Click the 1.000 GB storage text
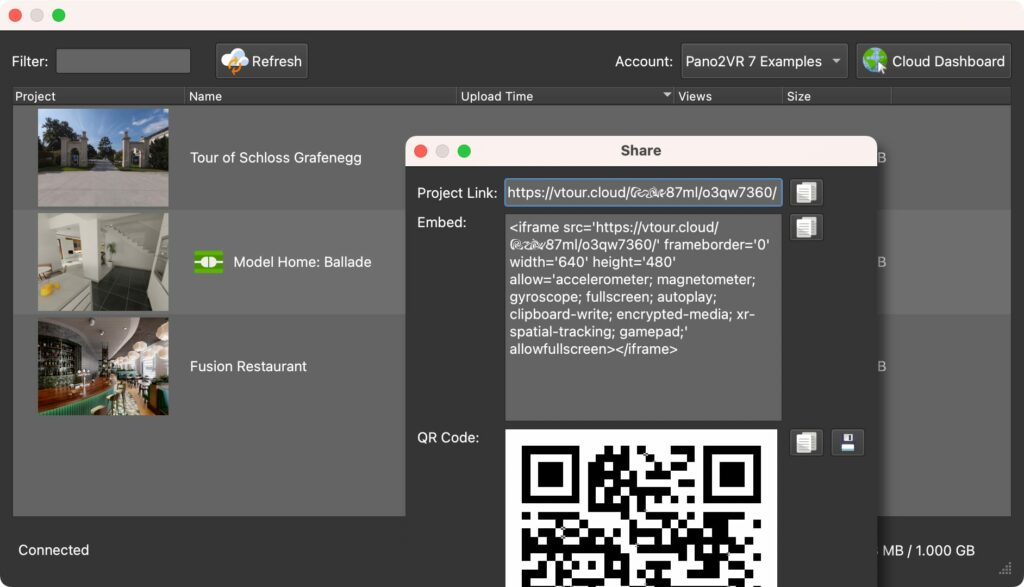The width and height of the screenshot is (1024, 587). [945, 550]
